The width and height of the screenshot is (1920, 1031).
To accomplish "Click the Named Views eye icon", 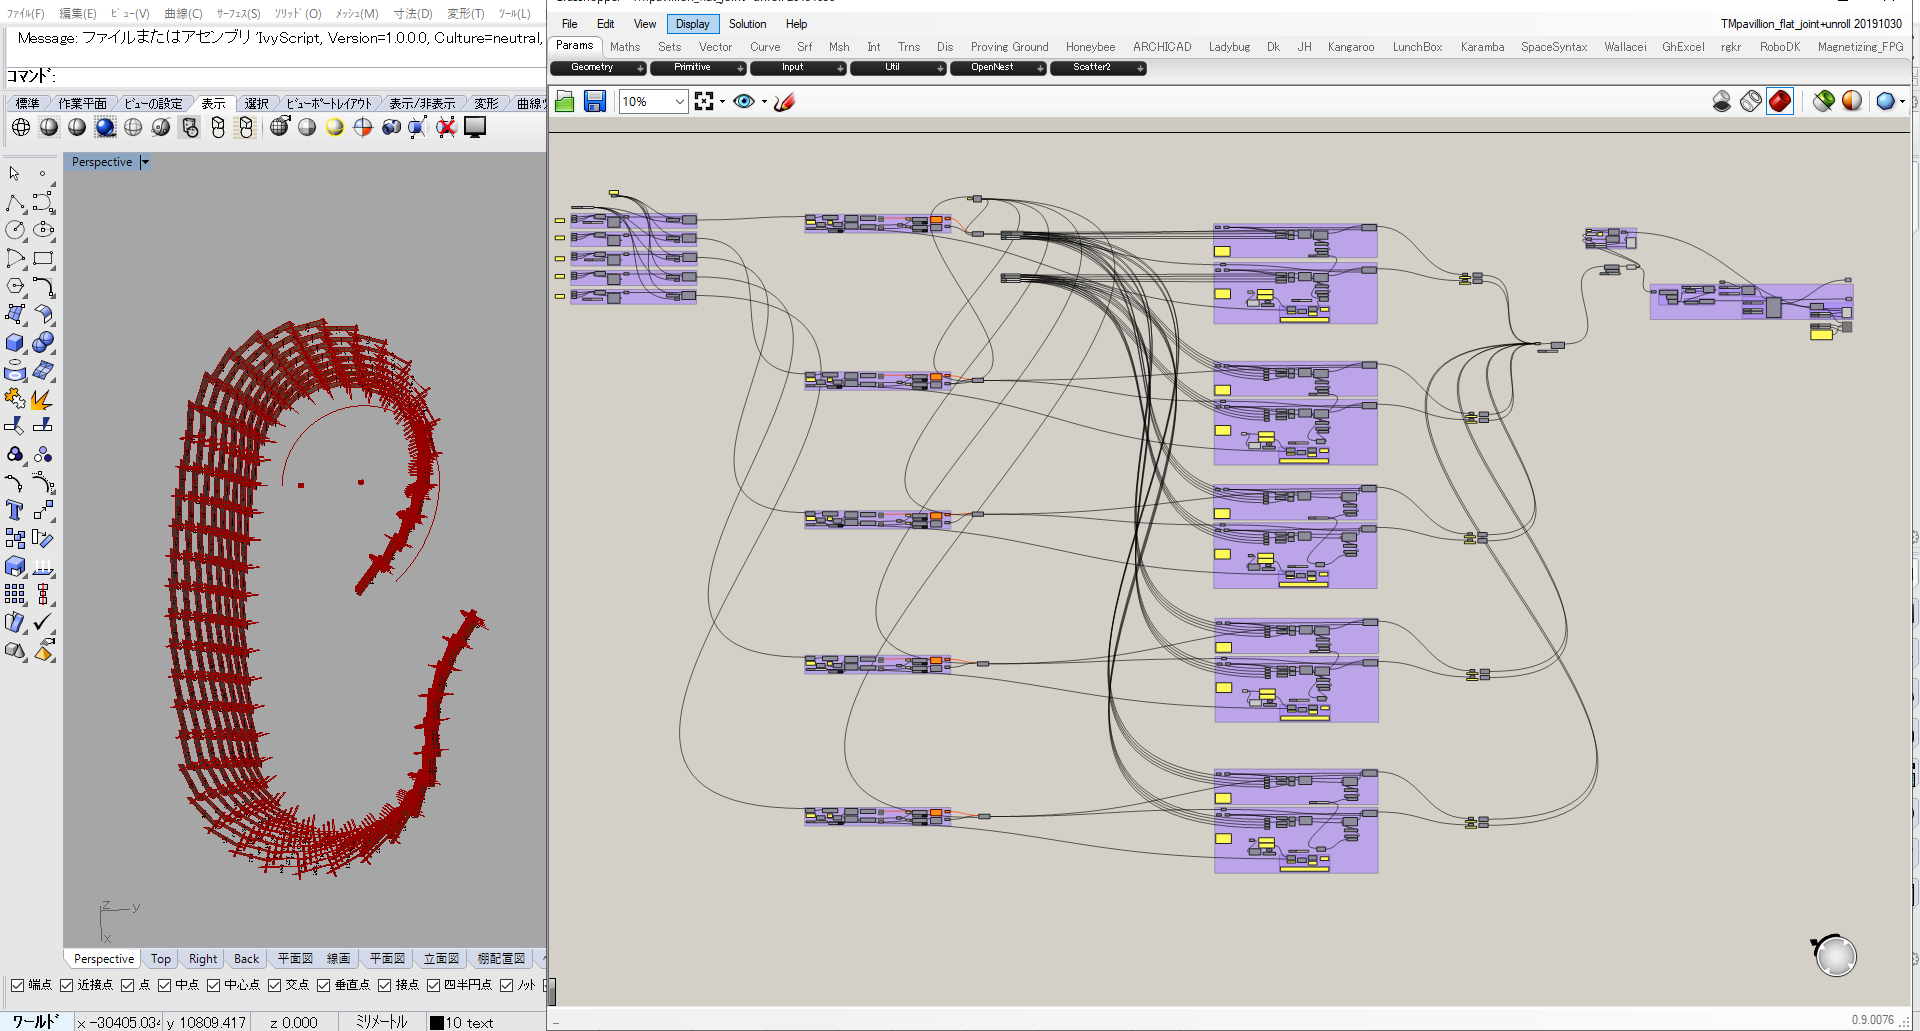I will pyautogui.click(x=744, y=101).
